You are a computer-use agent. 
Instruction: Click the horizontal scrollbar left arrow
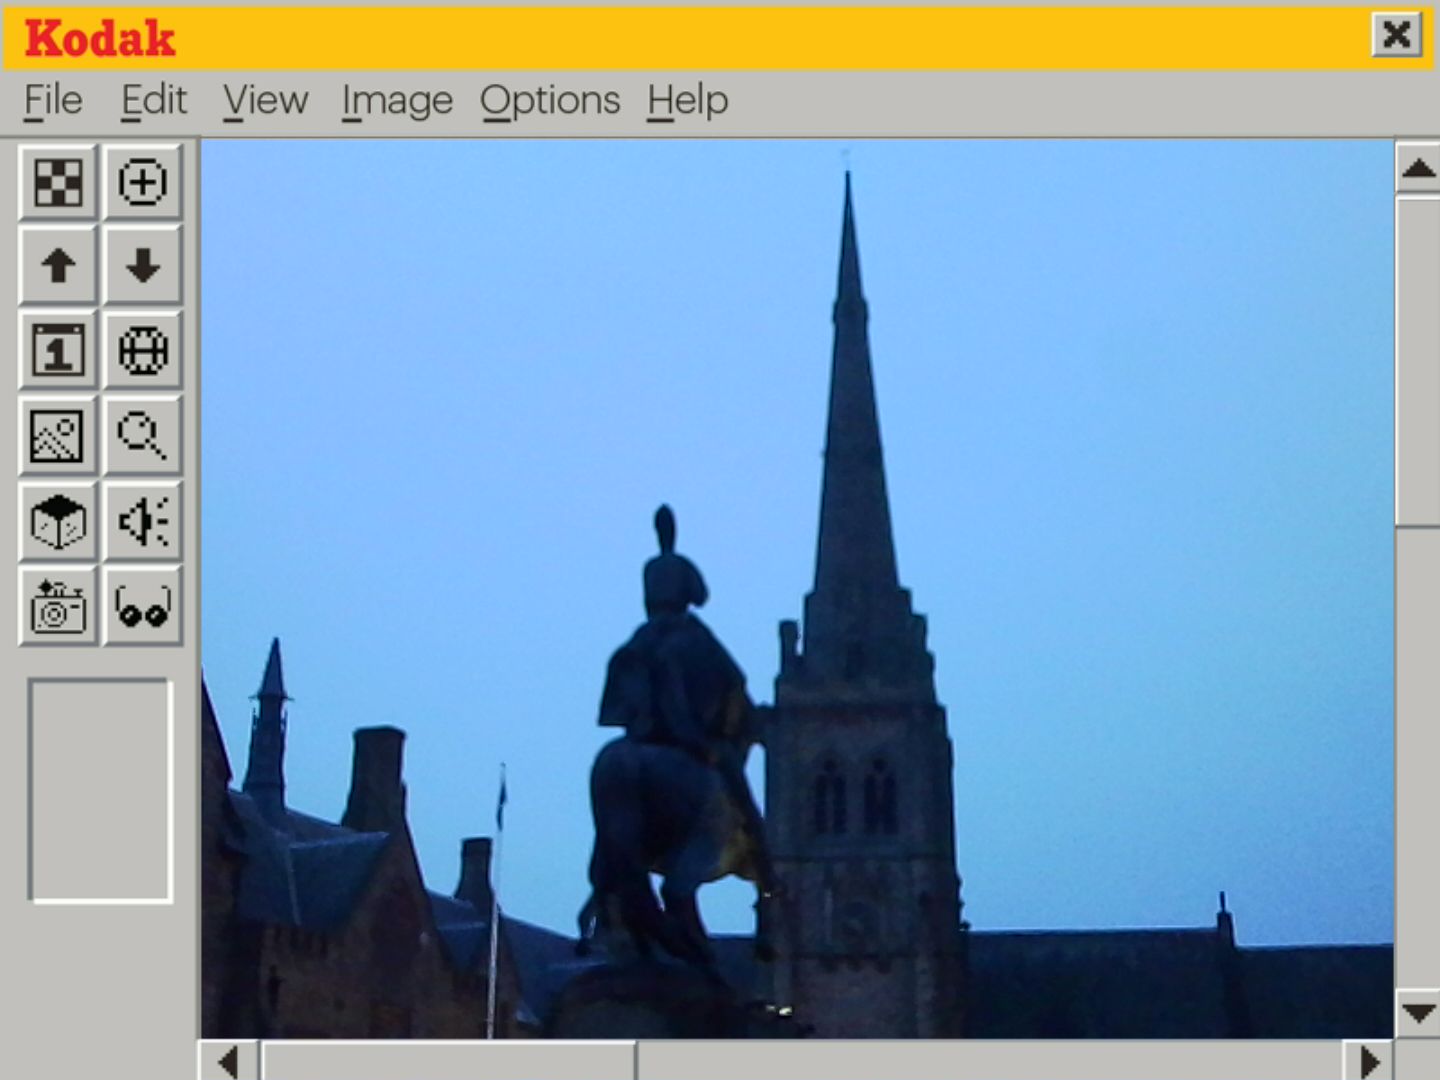coord(229,1061)
